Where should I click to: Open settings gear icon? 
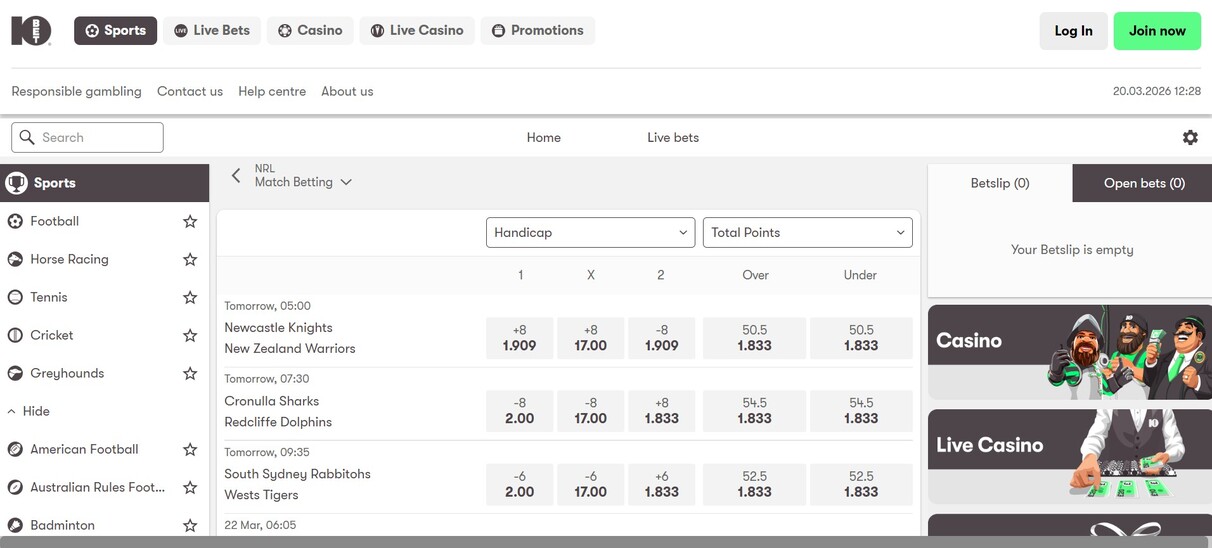pos(1190,138)
